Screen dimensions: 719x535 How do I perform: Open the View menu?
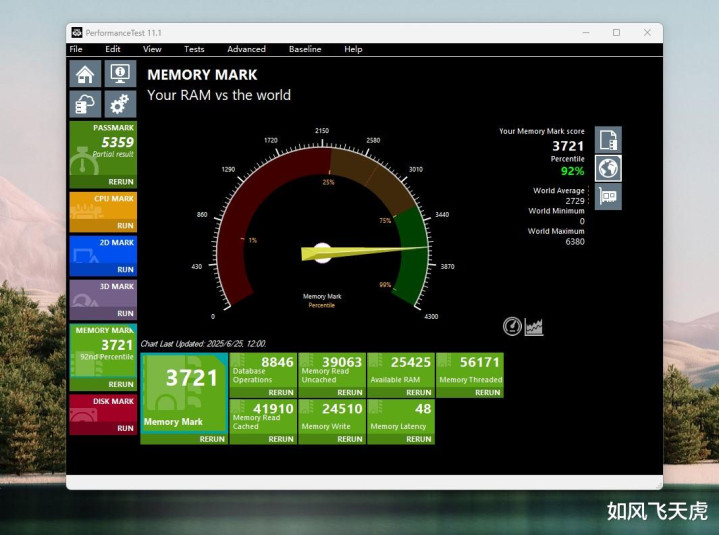pos(152,49)
